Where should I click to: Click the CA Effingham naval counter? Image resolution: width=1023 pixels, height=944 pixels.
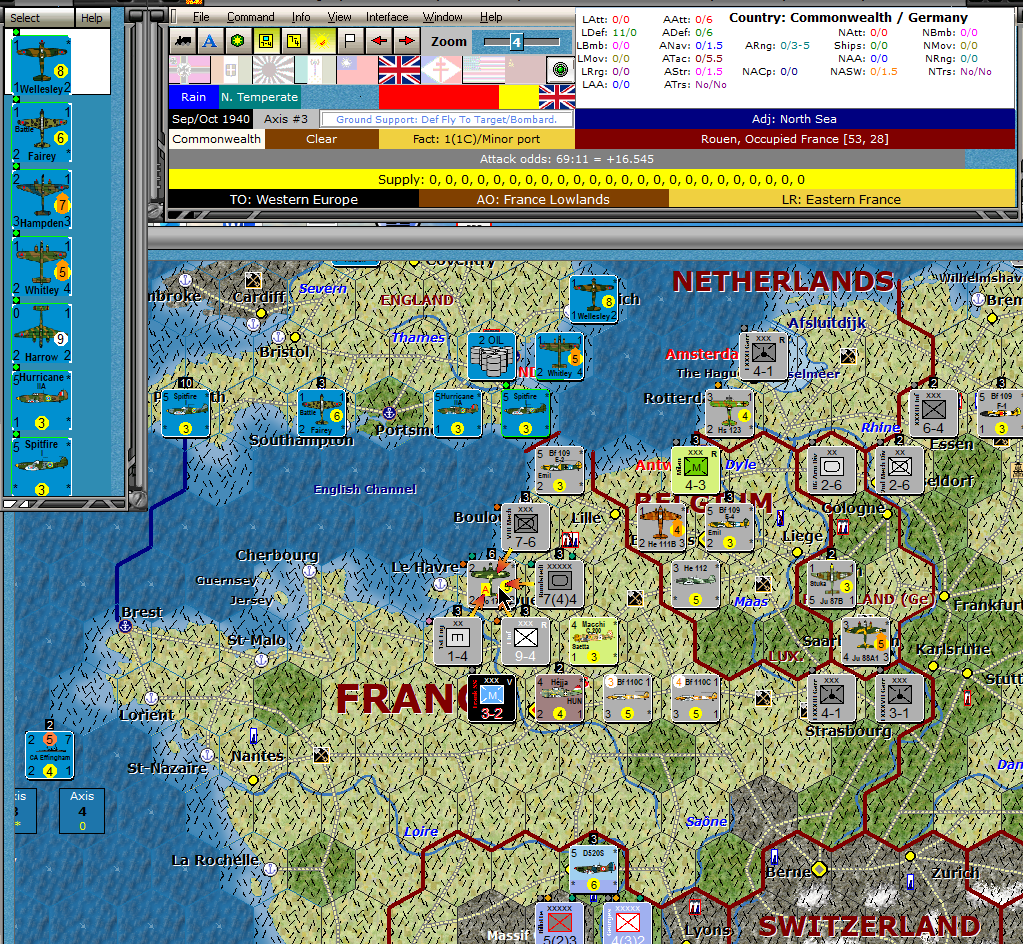50,755
